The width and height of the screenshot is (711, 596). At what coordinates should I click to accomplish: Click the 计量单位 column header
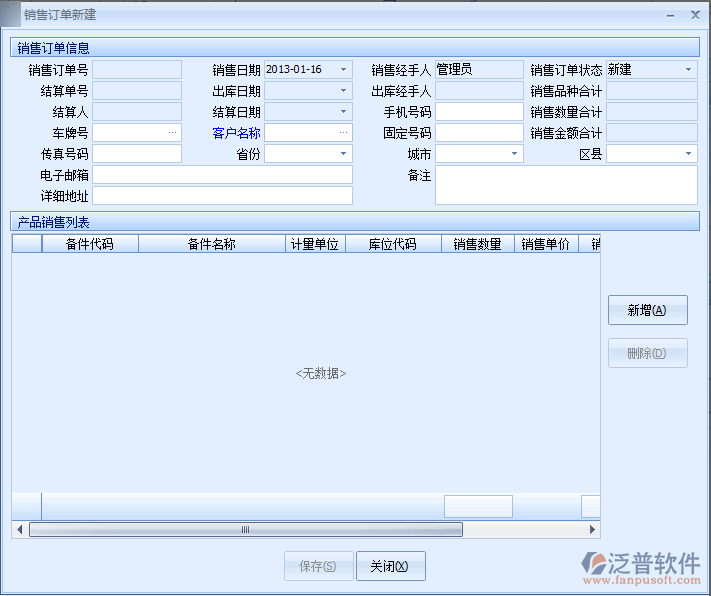(315, 244)
